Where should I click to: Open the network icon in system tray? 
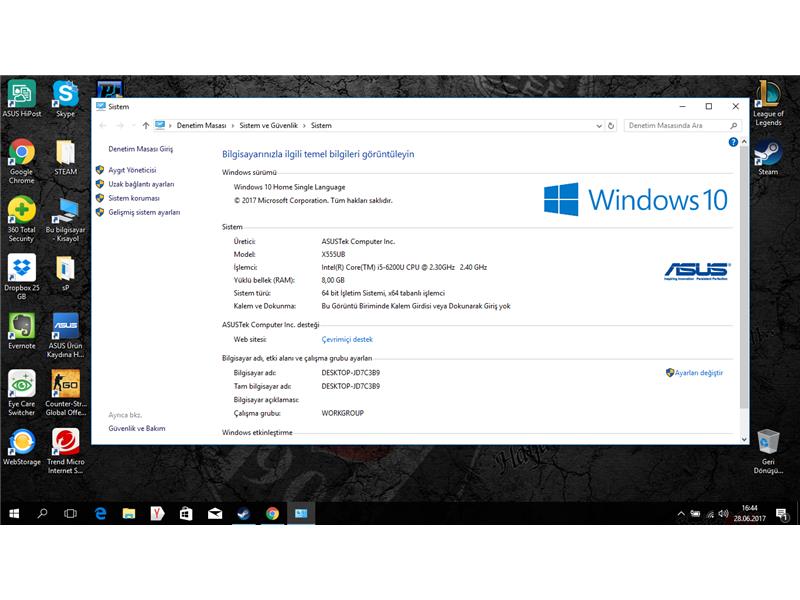tap(710, 514)
